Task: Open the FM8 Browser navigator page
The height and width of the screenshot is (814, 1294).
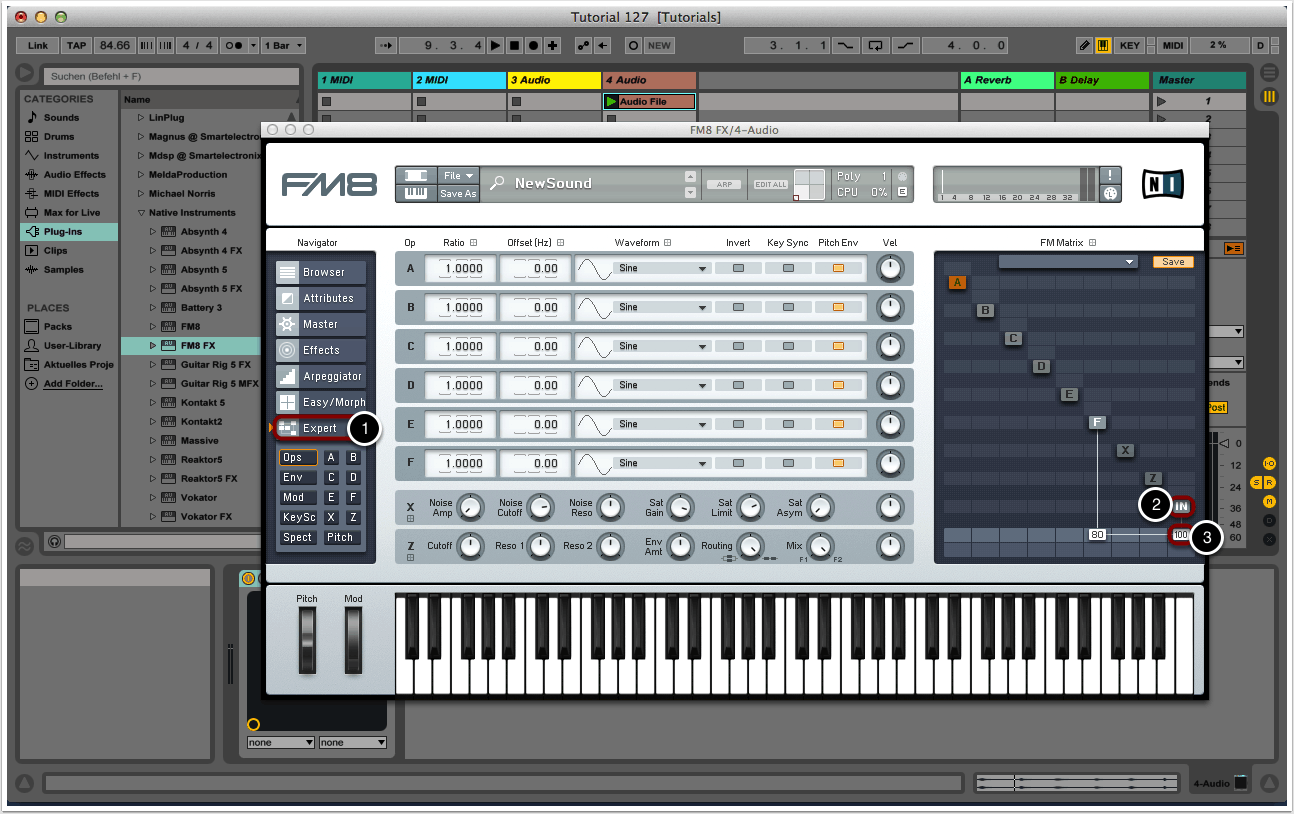Action: 321,272
